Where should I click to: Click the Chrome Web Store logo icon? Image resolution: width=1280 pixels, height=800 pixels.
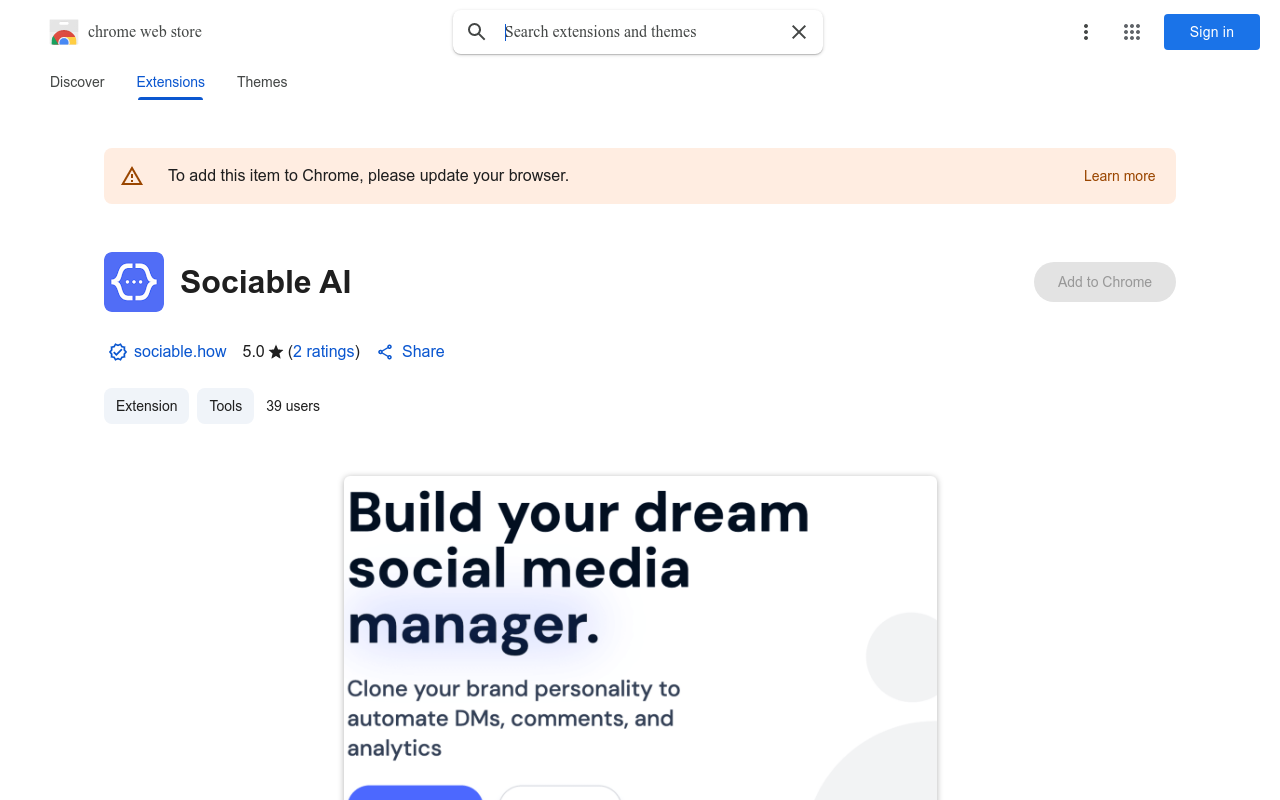pos(64,32)
